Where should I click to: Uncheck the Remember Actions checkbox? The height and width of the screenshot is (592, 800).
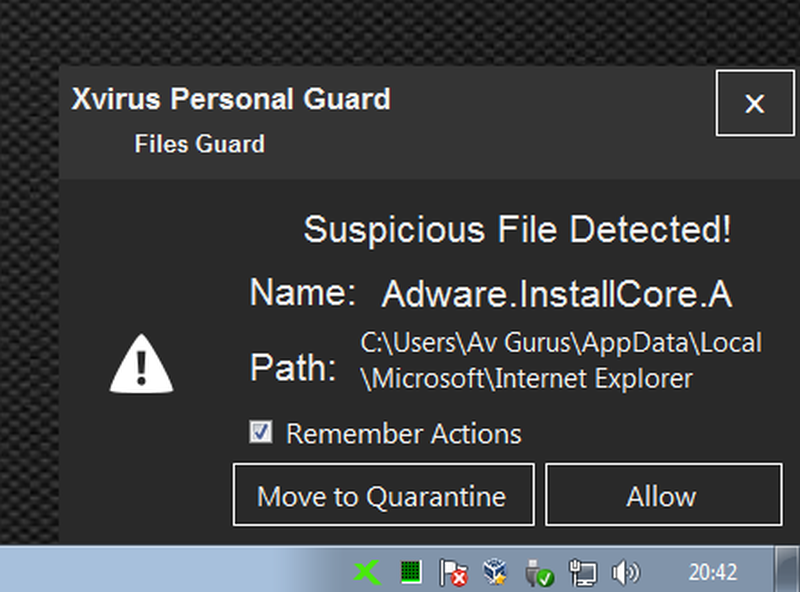point(261,432)
